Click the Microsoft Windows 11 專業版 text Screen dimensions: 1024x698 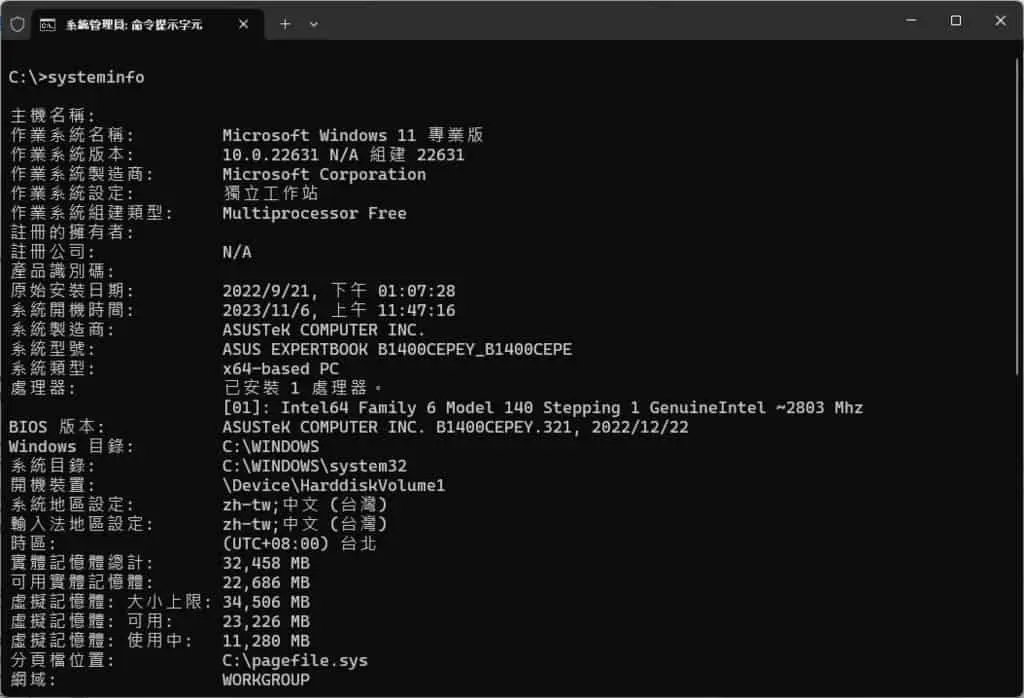pyautogui.click(x=353, y=135)
